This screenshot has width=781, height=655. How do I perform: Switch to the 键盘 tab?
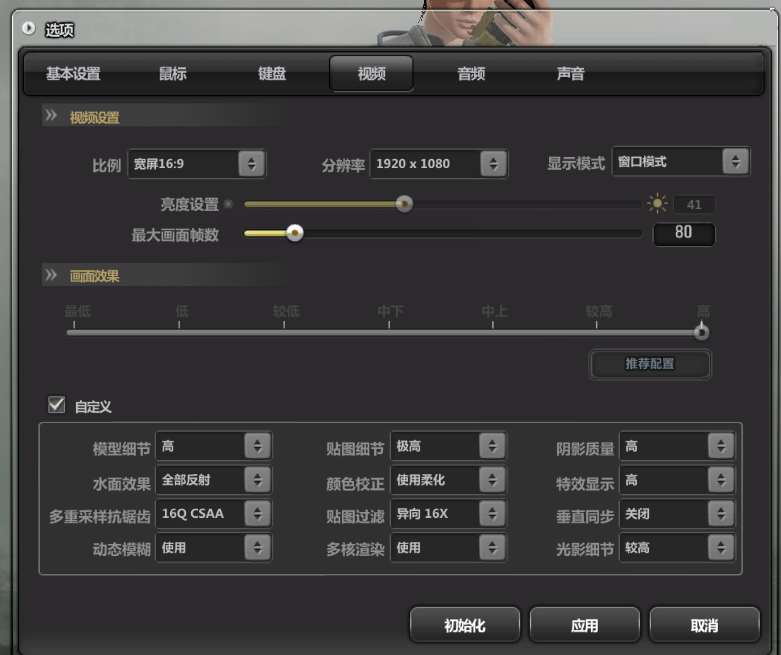[272, 74]
